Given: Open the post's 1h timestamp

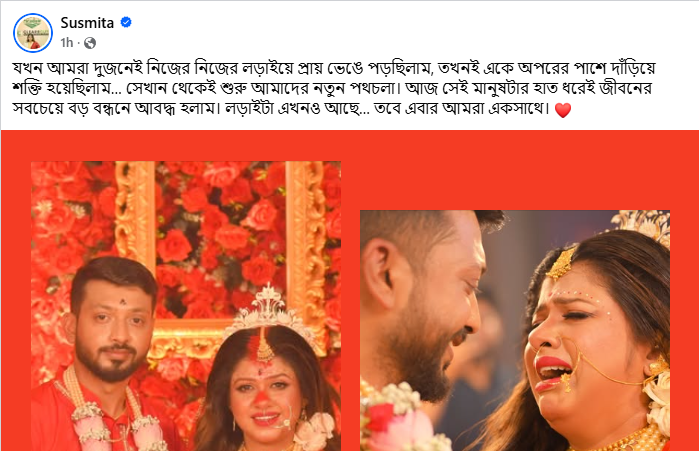Looking at the screenshot, I should (66, 43).
